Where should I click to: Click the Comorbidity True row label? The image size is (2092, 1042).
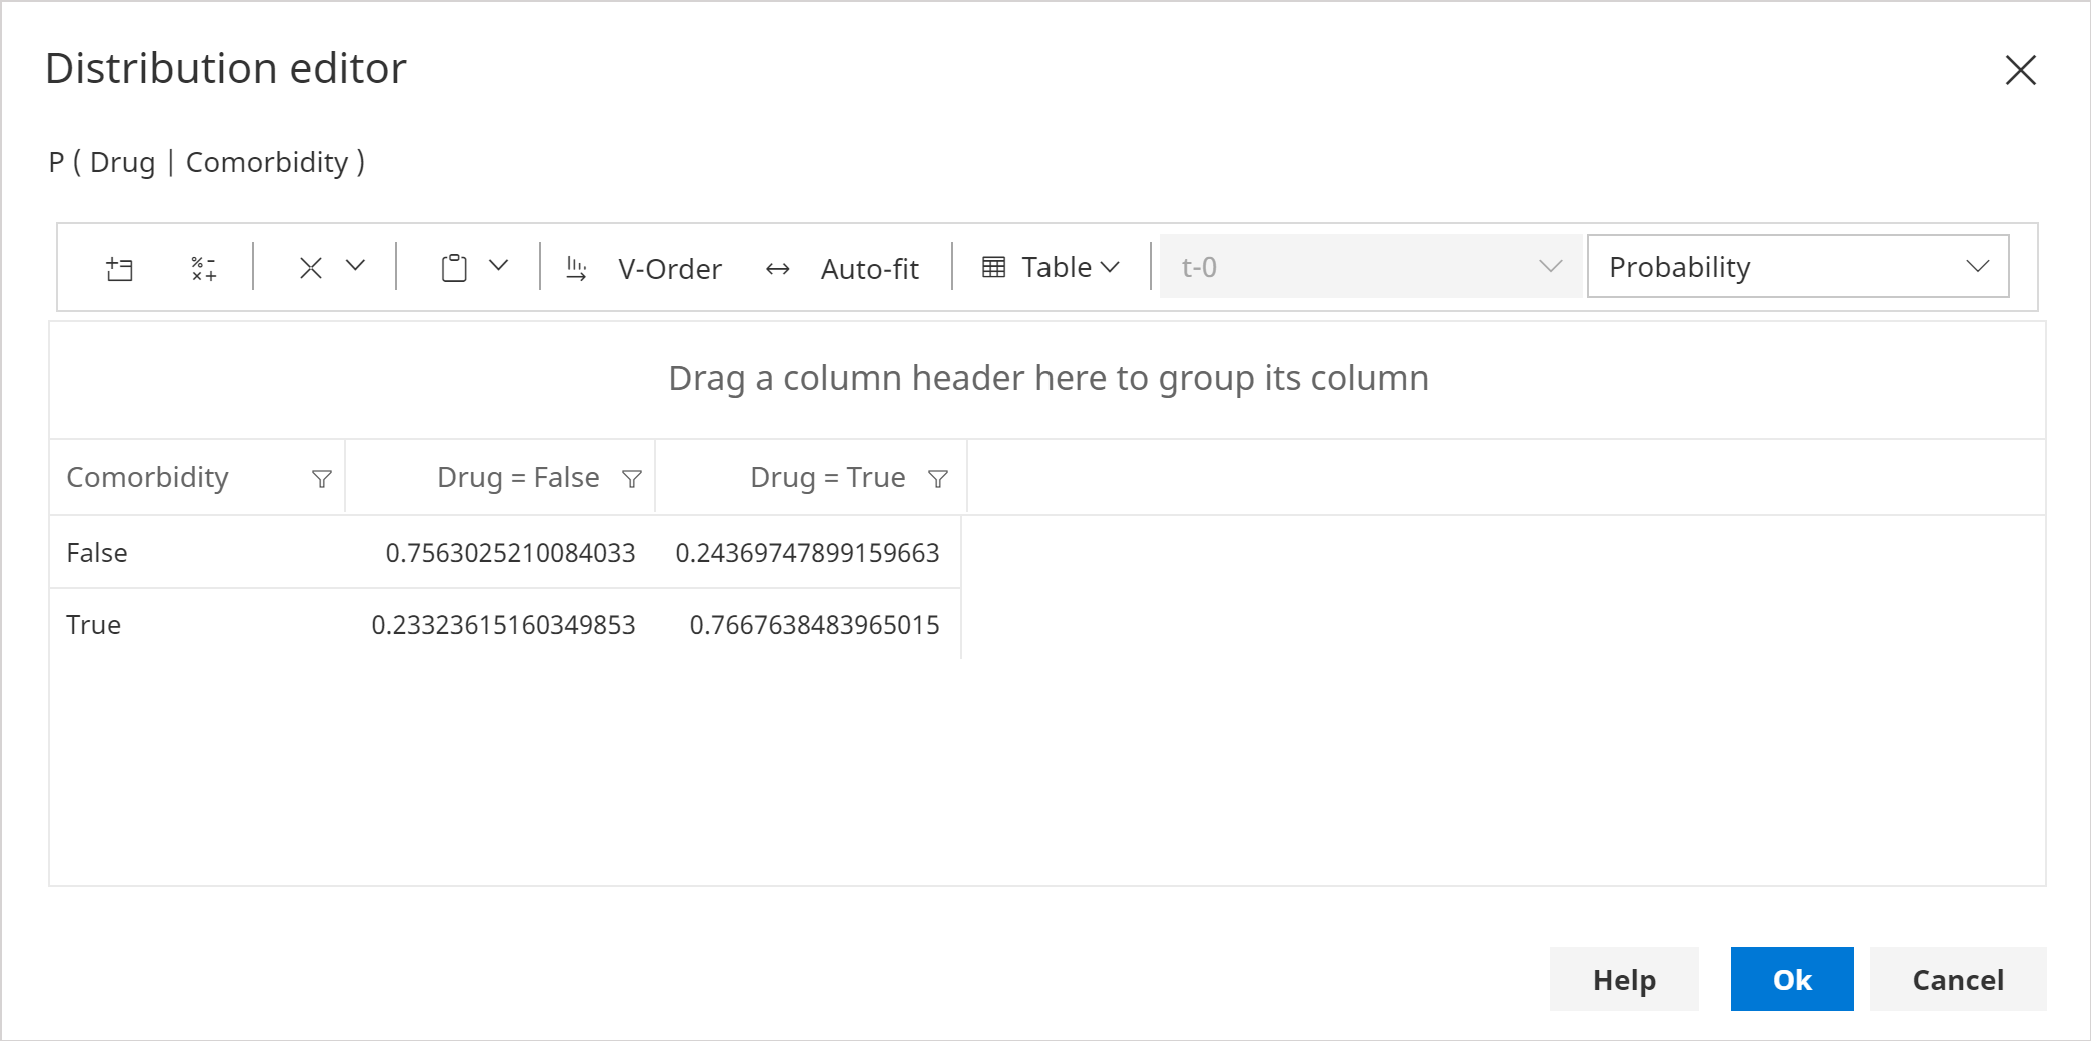click(94, 625)
